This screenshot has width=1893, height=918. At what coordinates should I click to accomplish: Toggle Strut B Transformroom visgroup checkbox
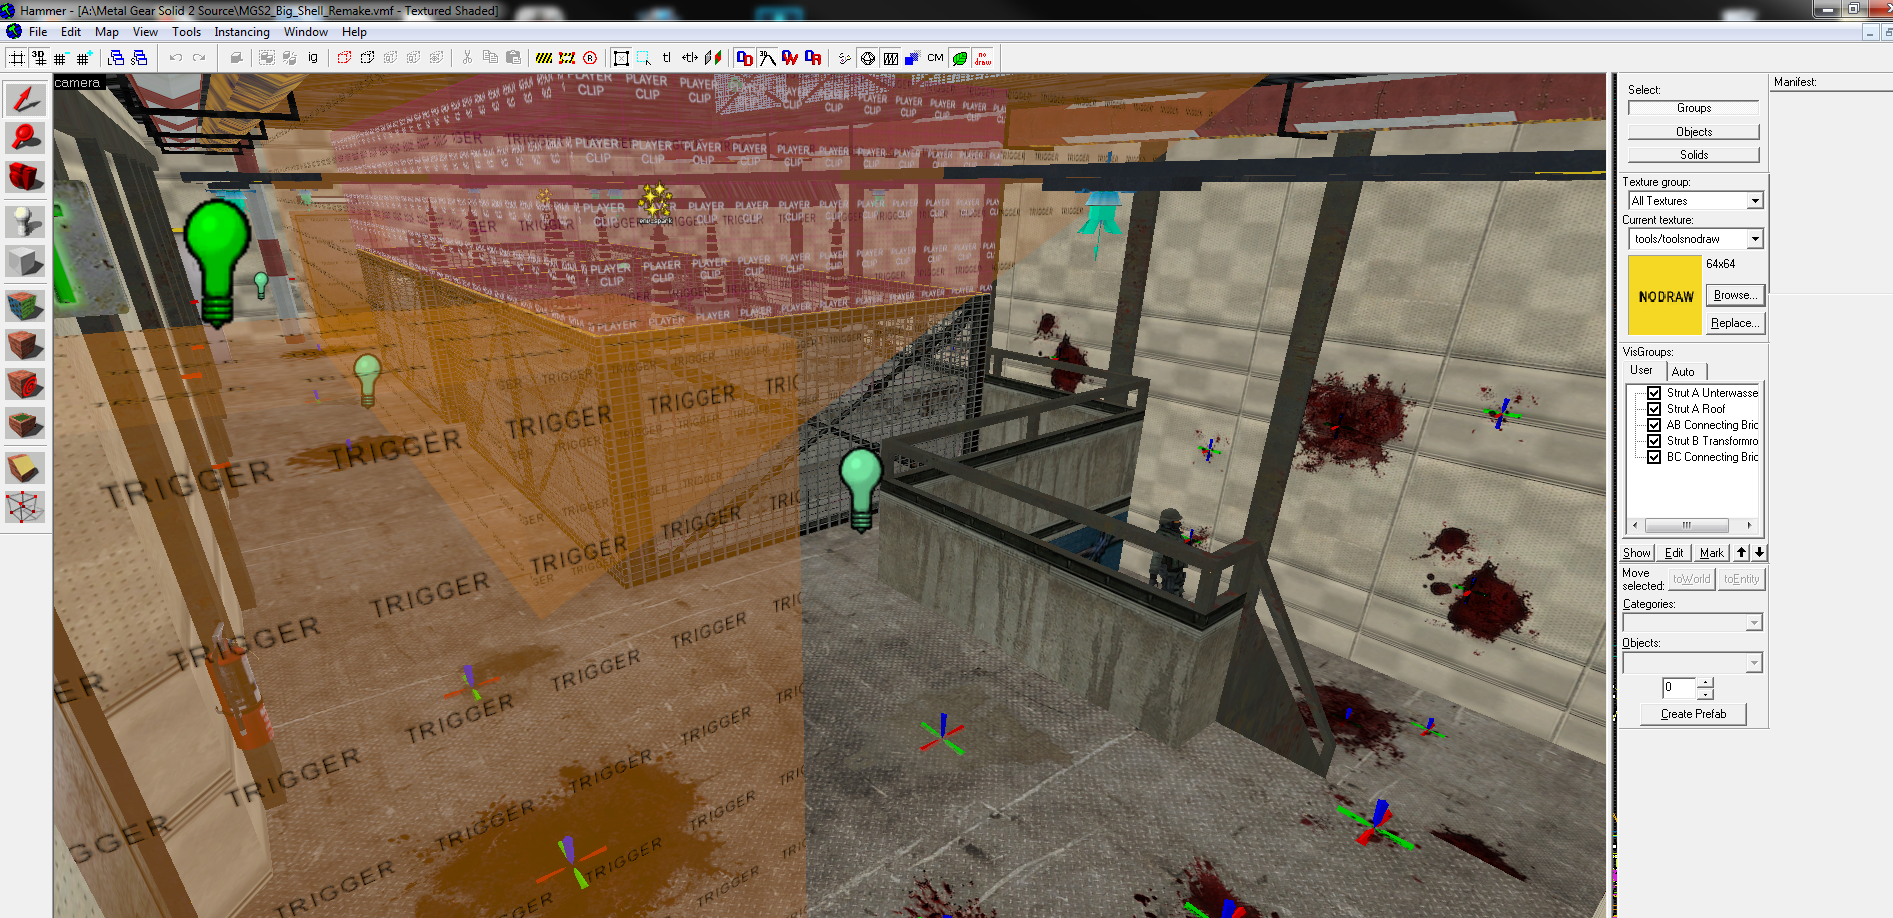pos(1654,441)
